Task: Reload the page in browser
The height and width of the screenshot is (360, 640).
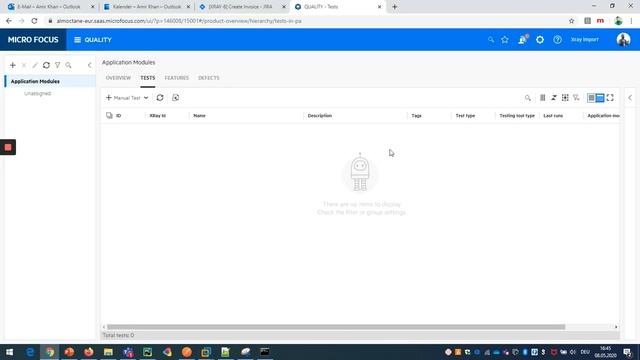Action: 34,21
